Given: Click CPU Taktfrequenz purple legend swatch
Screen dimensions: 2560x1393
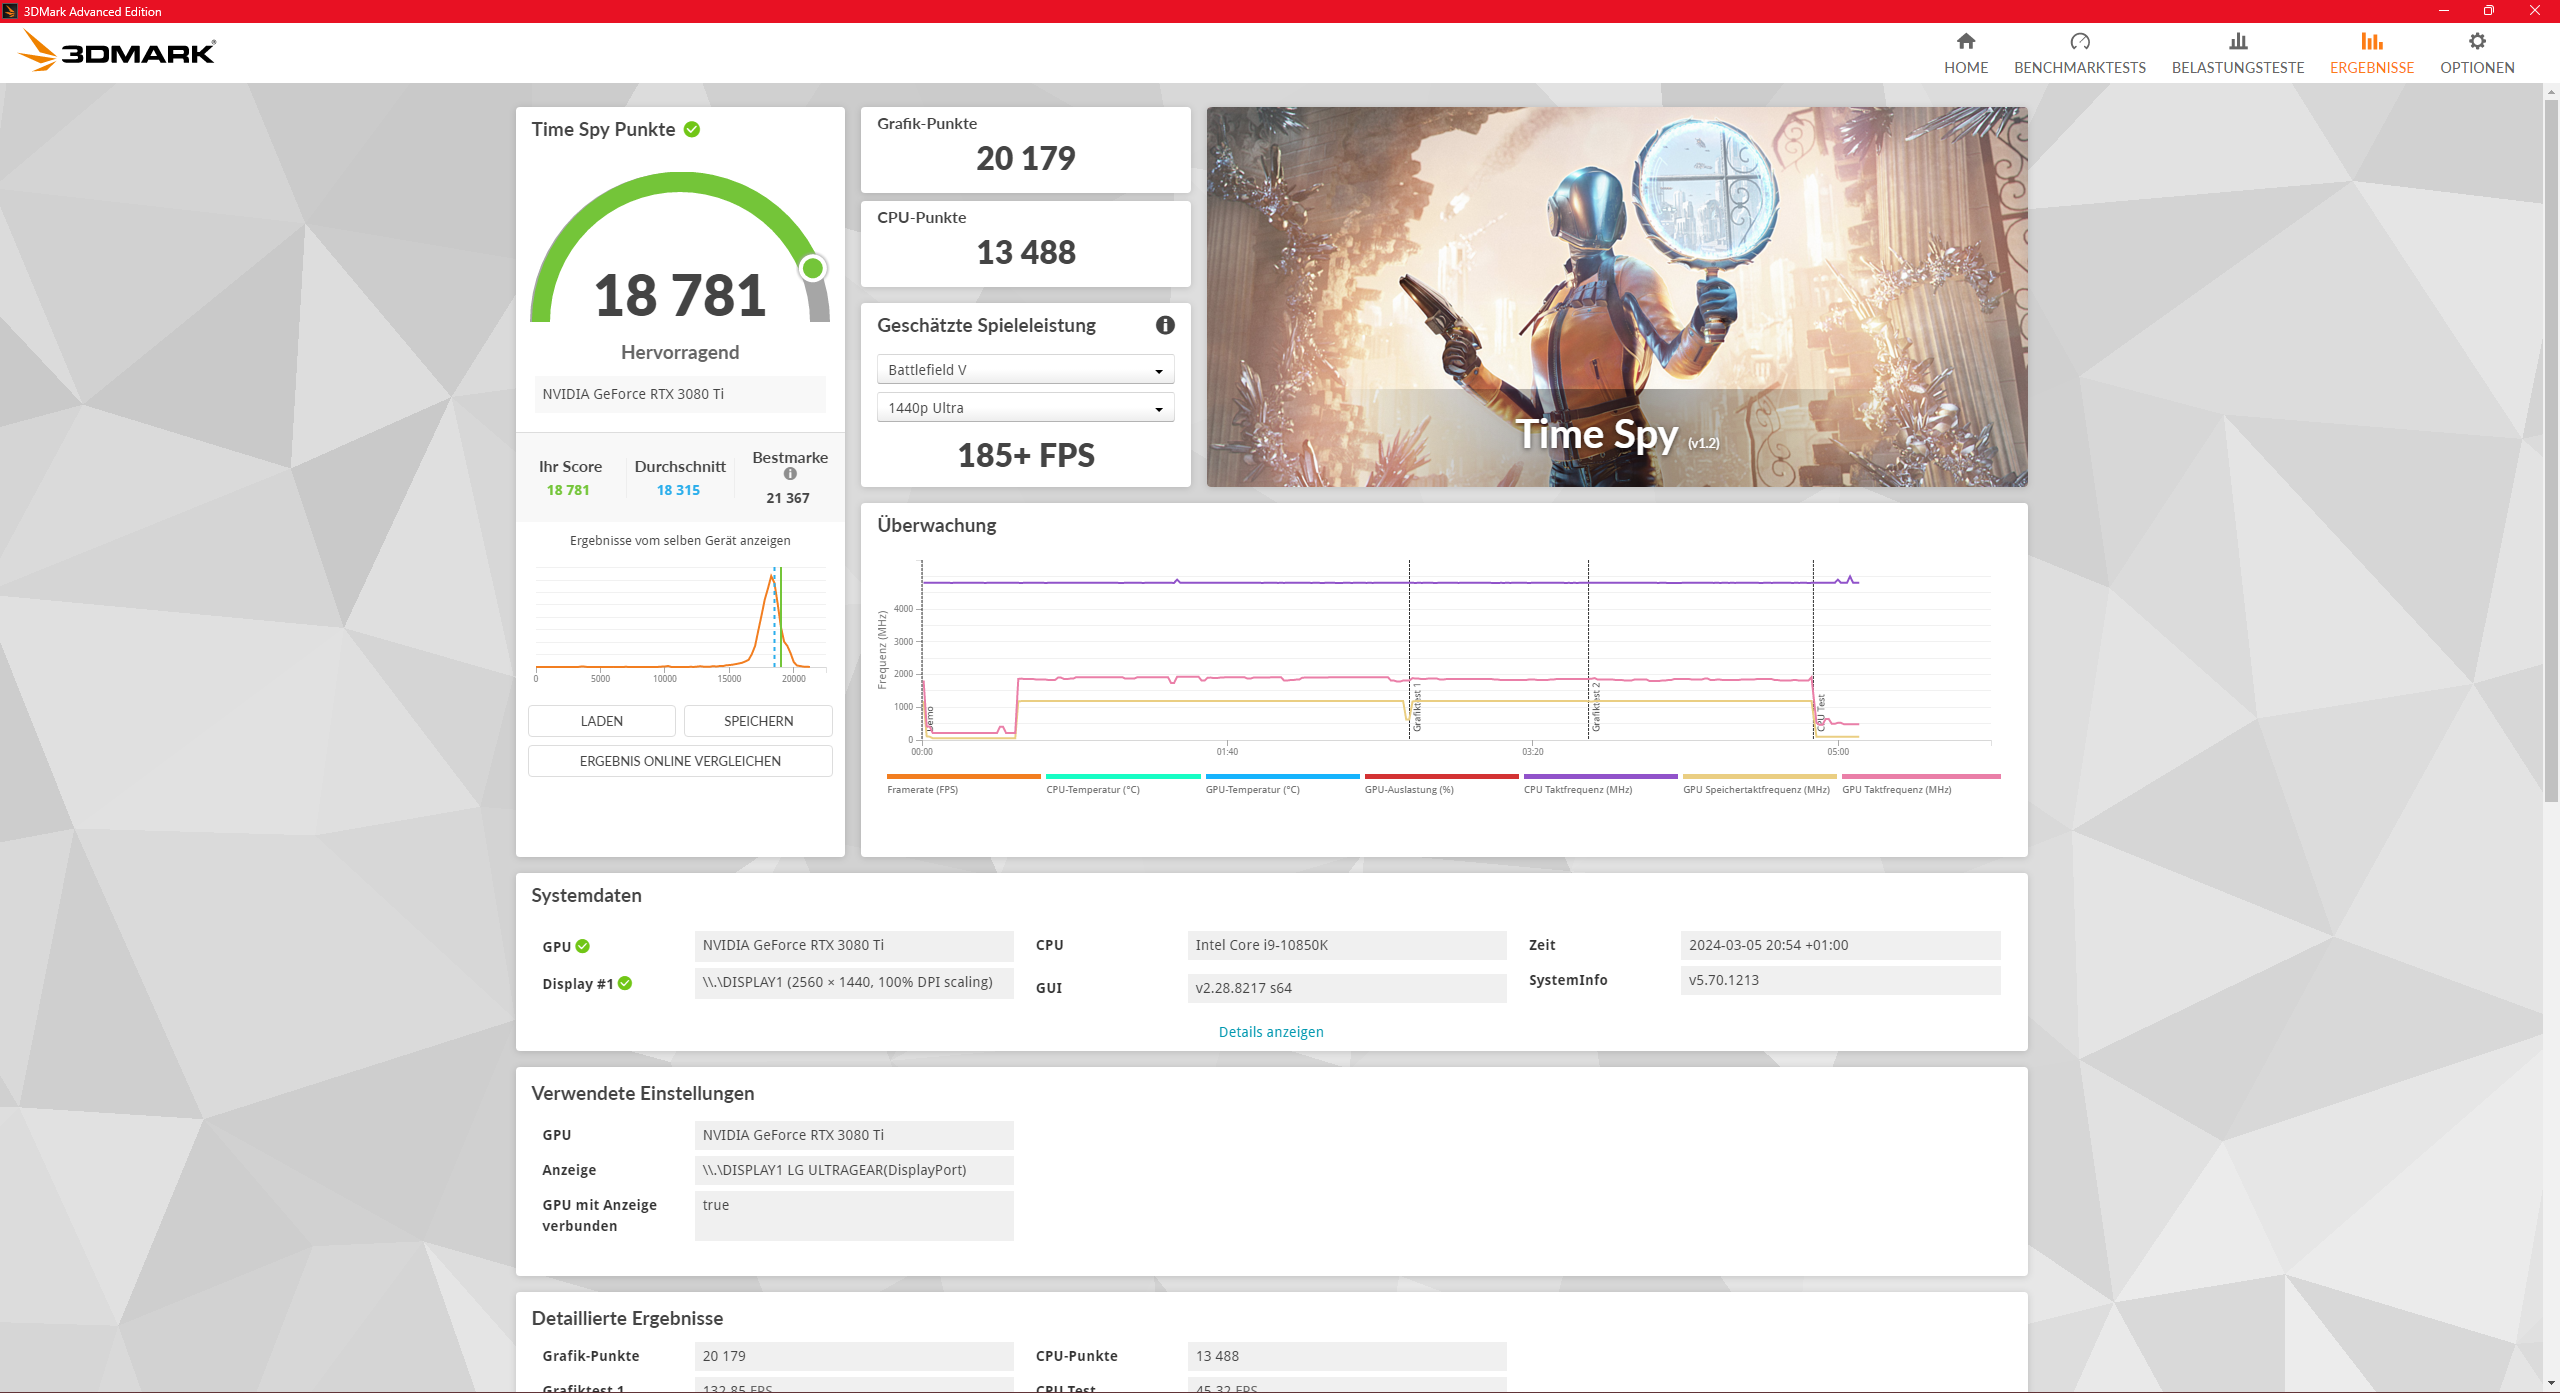Looking at the screenshot, I should [1600, 776].
